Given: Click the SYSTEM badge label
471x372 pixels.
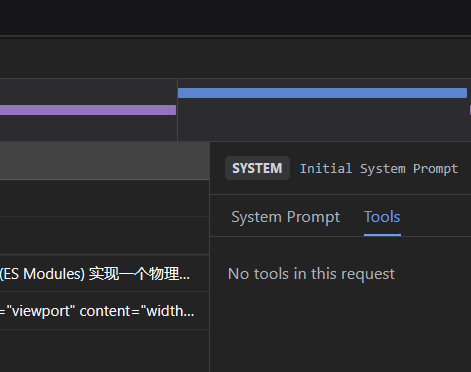Looking at the screenshot, I should [x=257, y=168].
